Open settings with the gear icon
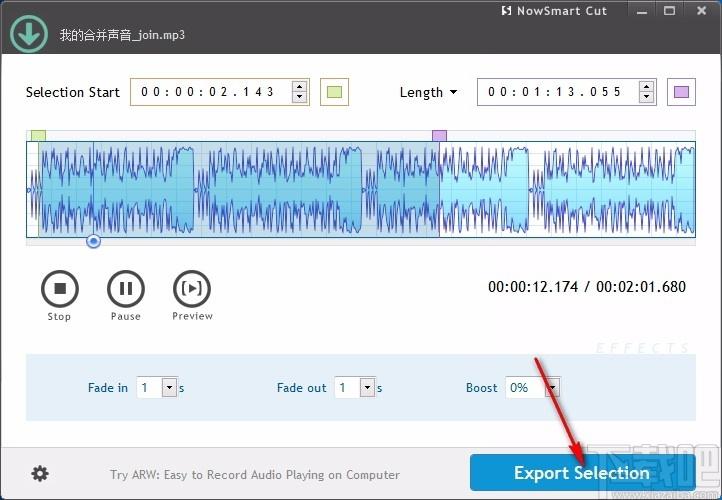The width and height of the screenshot is (722, 500). (40, 474)
